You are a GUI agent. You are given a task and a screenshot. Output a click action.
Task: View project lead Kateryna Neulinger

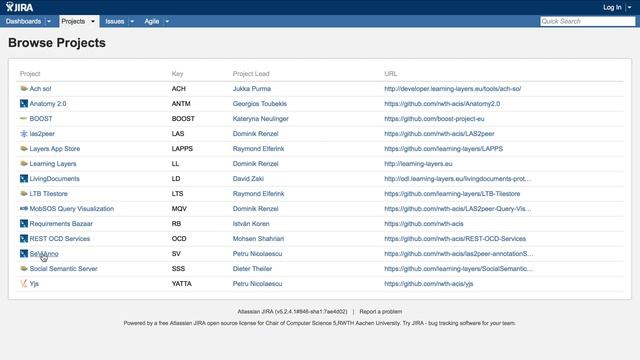point(260,119)
